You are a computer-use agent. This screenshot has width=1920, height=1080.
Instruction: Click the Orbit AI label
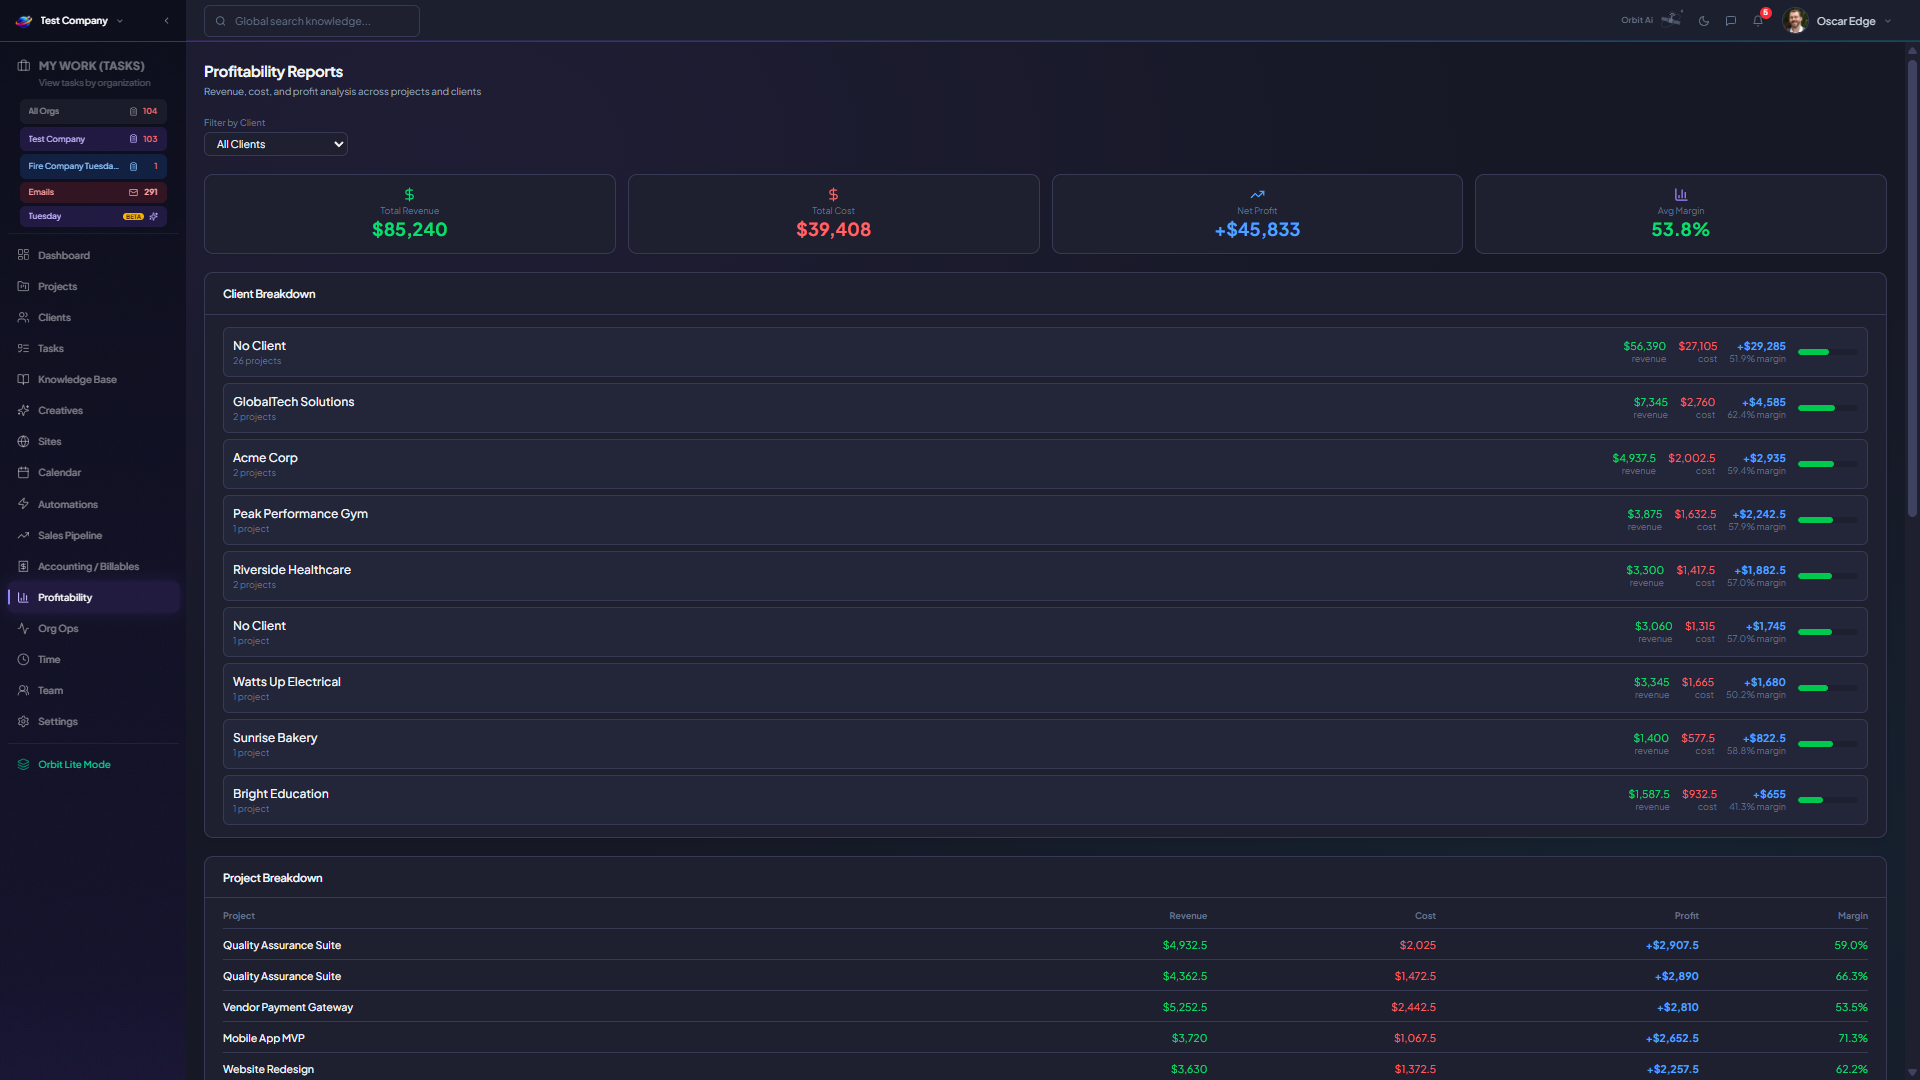[1637, 20]
